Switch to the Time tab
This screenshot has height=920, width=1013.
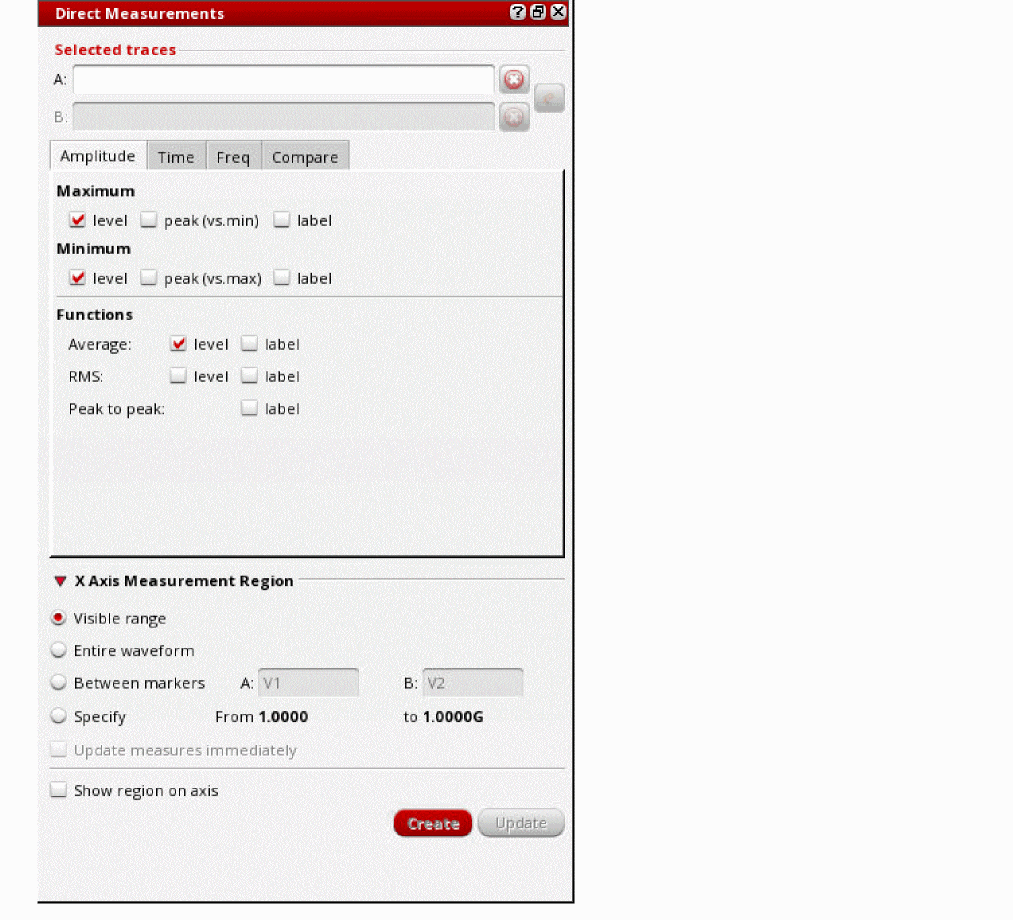coord(176,157)
